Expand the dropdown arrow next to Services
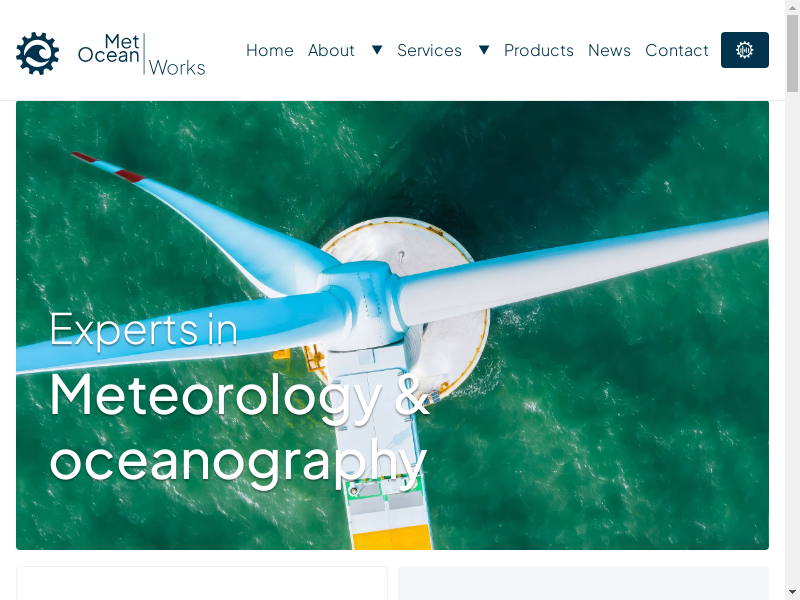This screenshot has width=800, height=600. coord(484,50)
